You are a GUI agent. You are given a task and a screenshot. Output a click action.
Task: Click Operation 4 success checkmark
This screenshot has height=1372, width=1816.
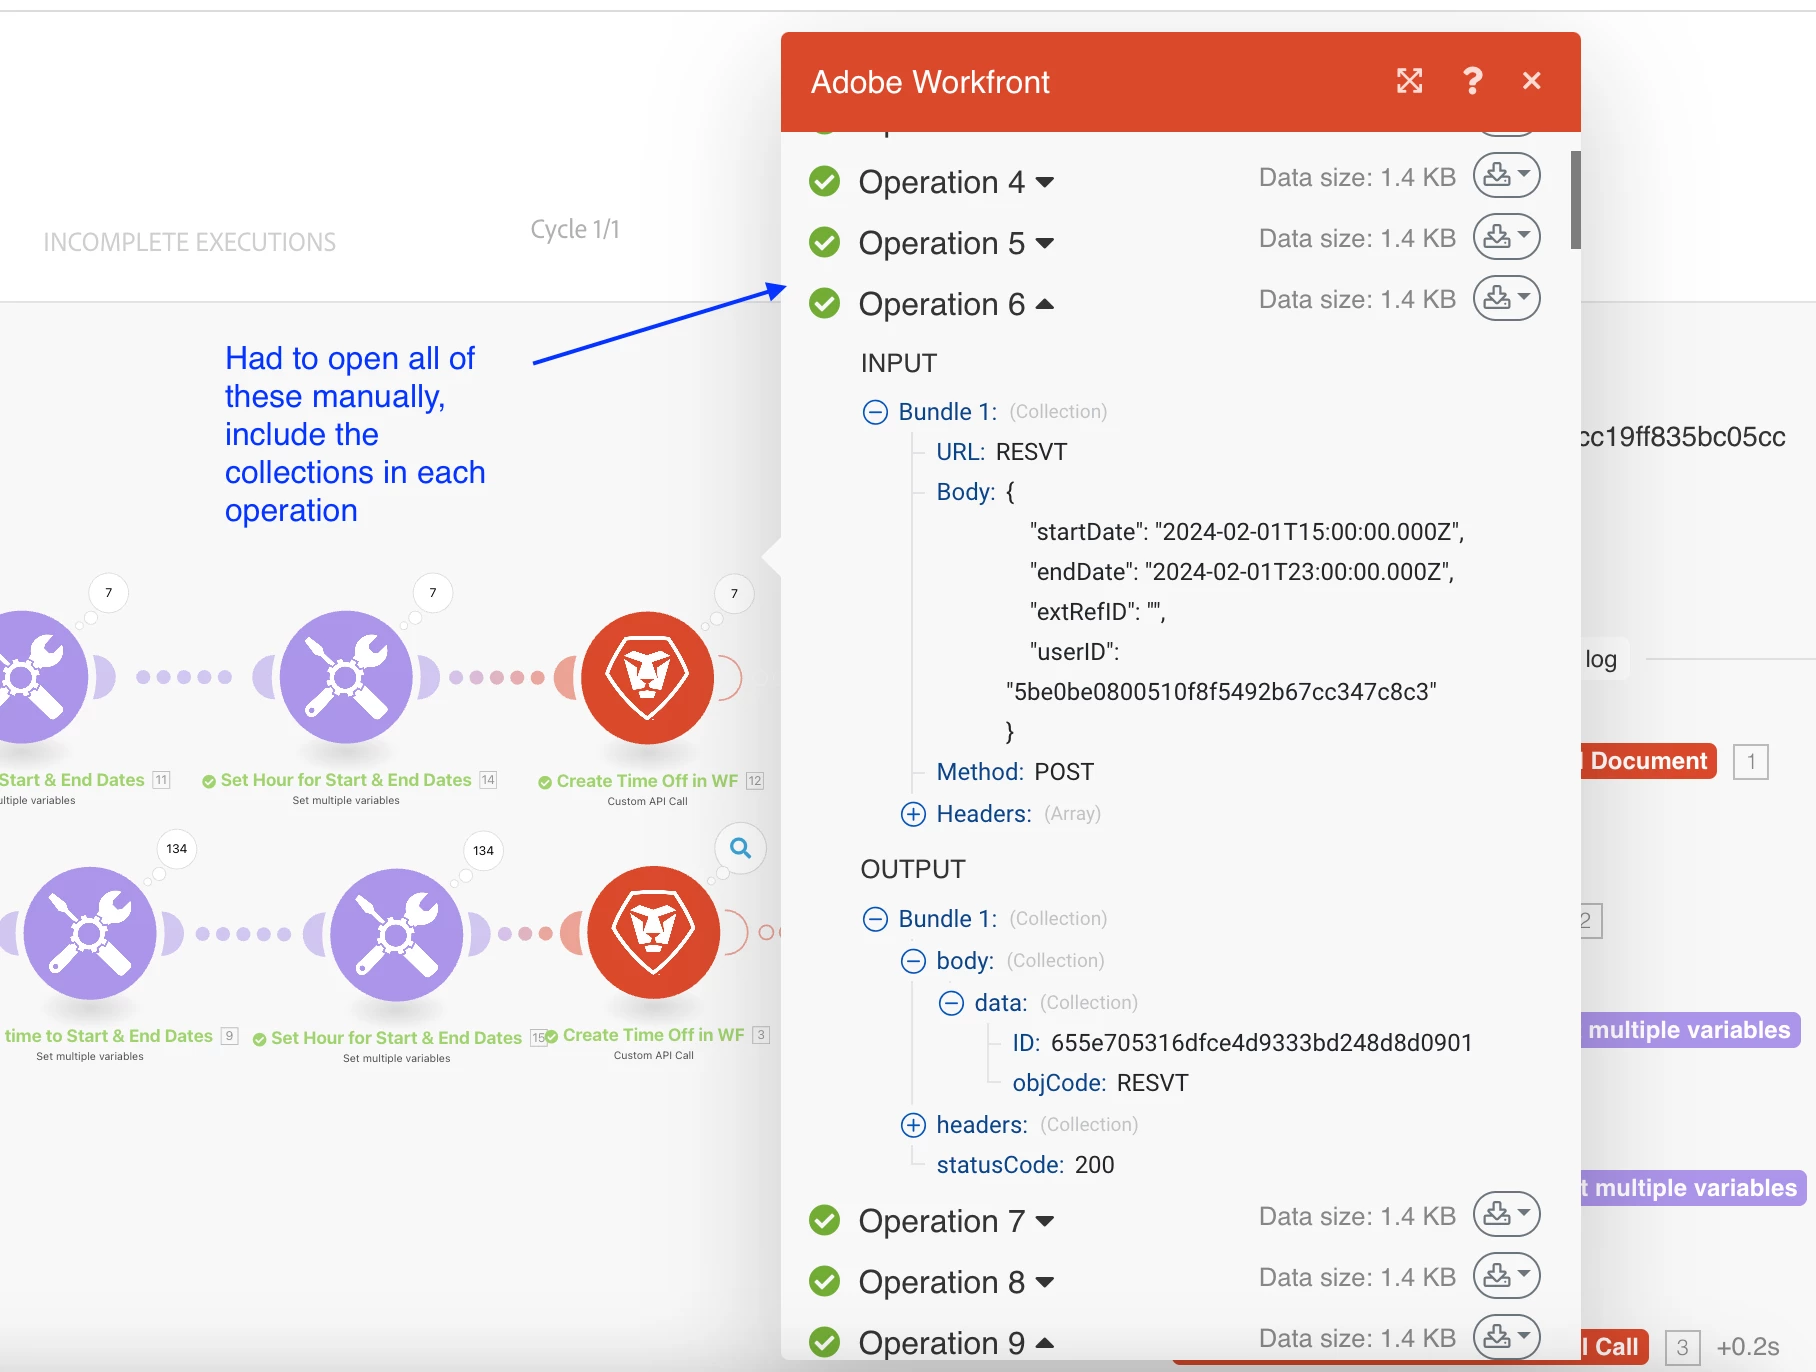coord(824,181)
